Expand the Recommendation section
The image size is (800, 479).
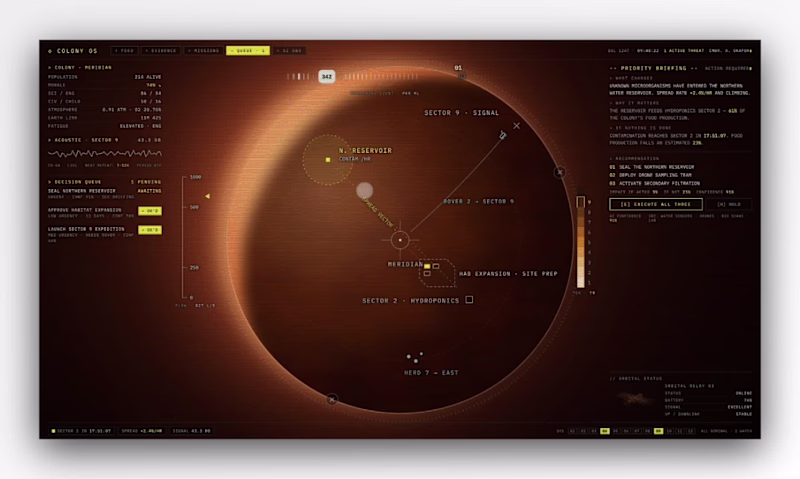pos(634,159)
